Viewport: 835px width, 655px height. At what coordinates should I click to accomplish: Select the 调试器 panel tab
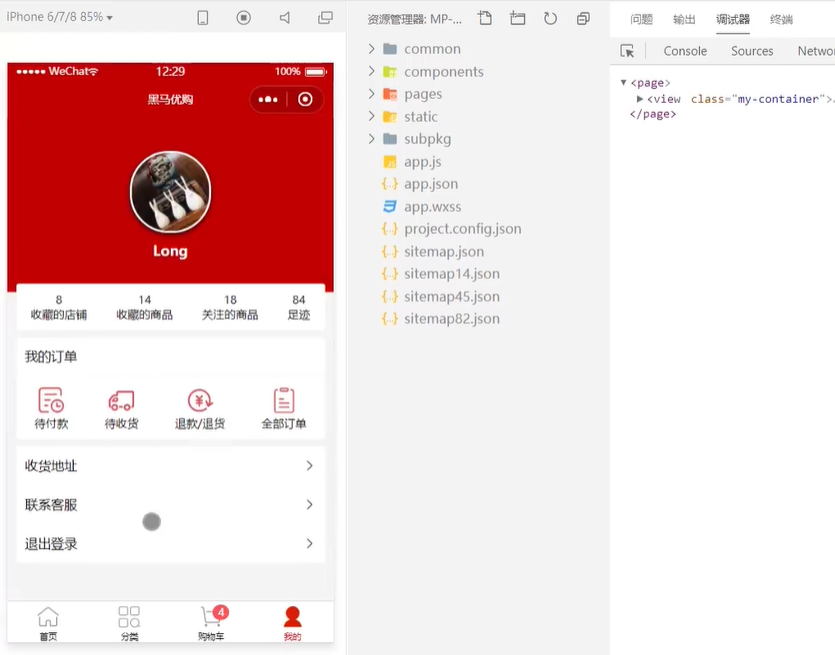tap(733, 20)
